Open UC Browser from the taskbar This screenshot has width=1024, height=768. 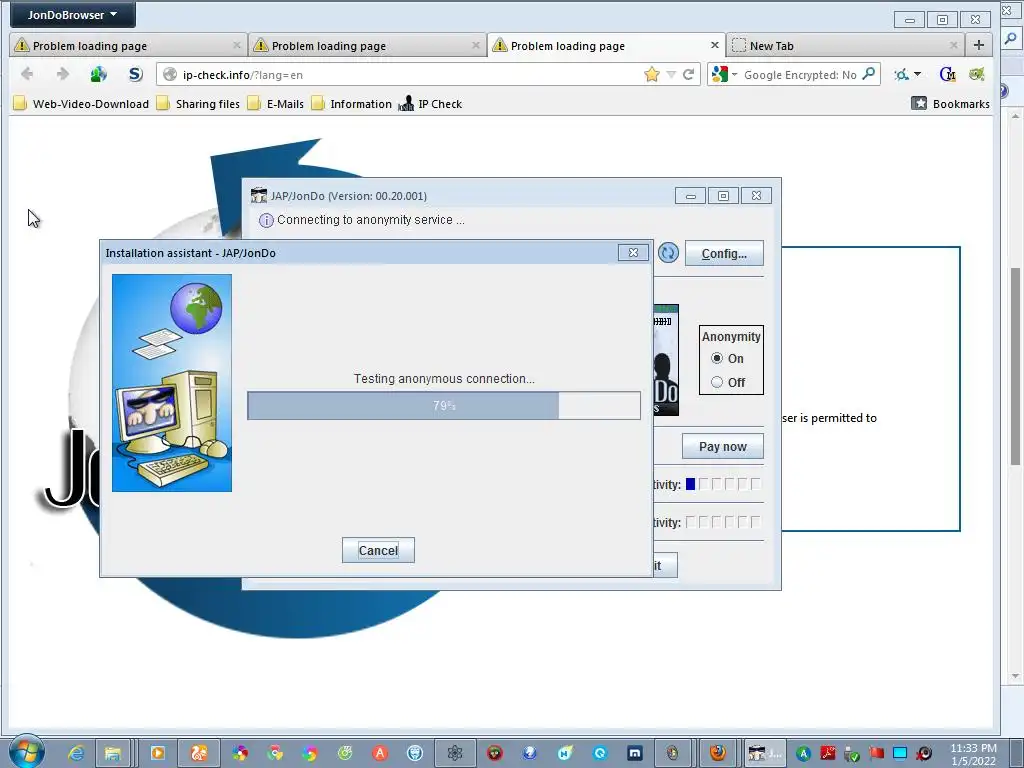(x=199, y=753)
